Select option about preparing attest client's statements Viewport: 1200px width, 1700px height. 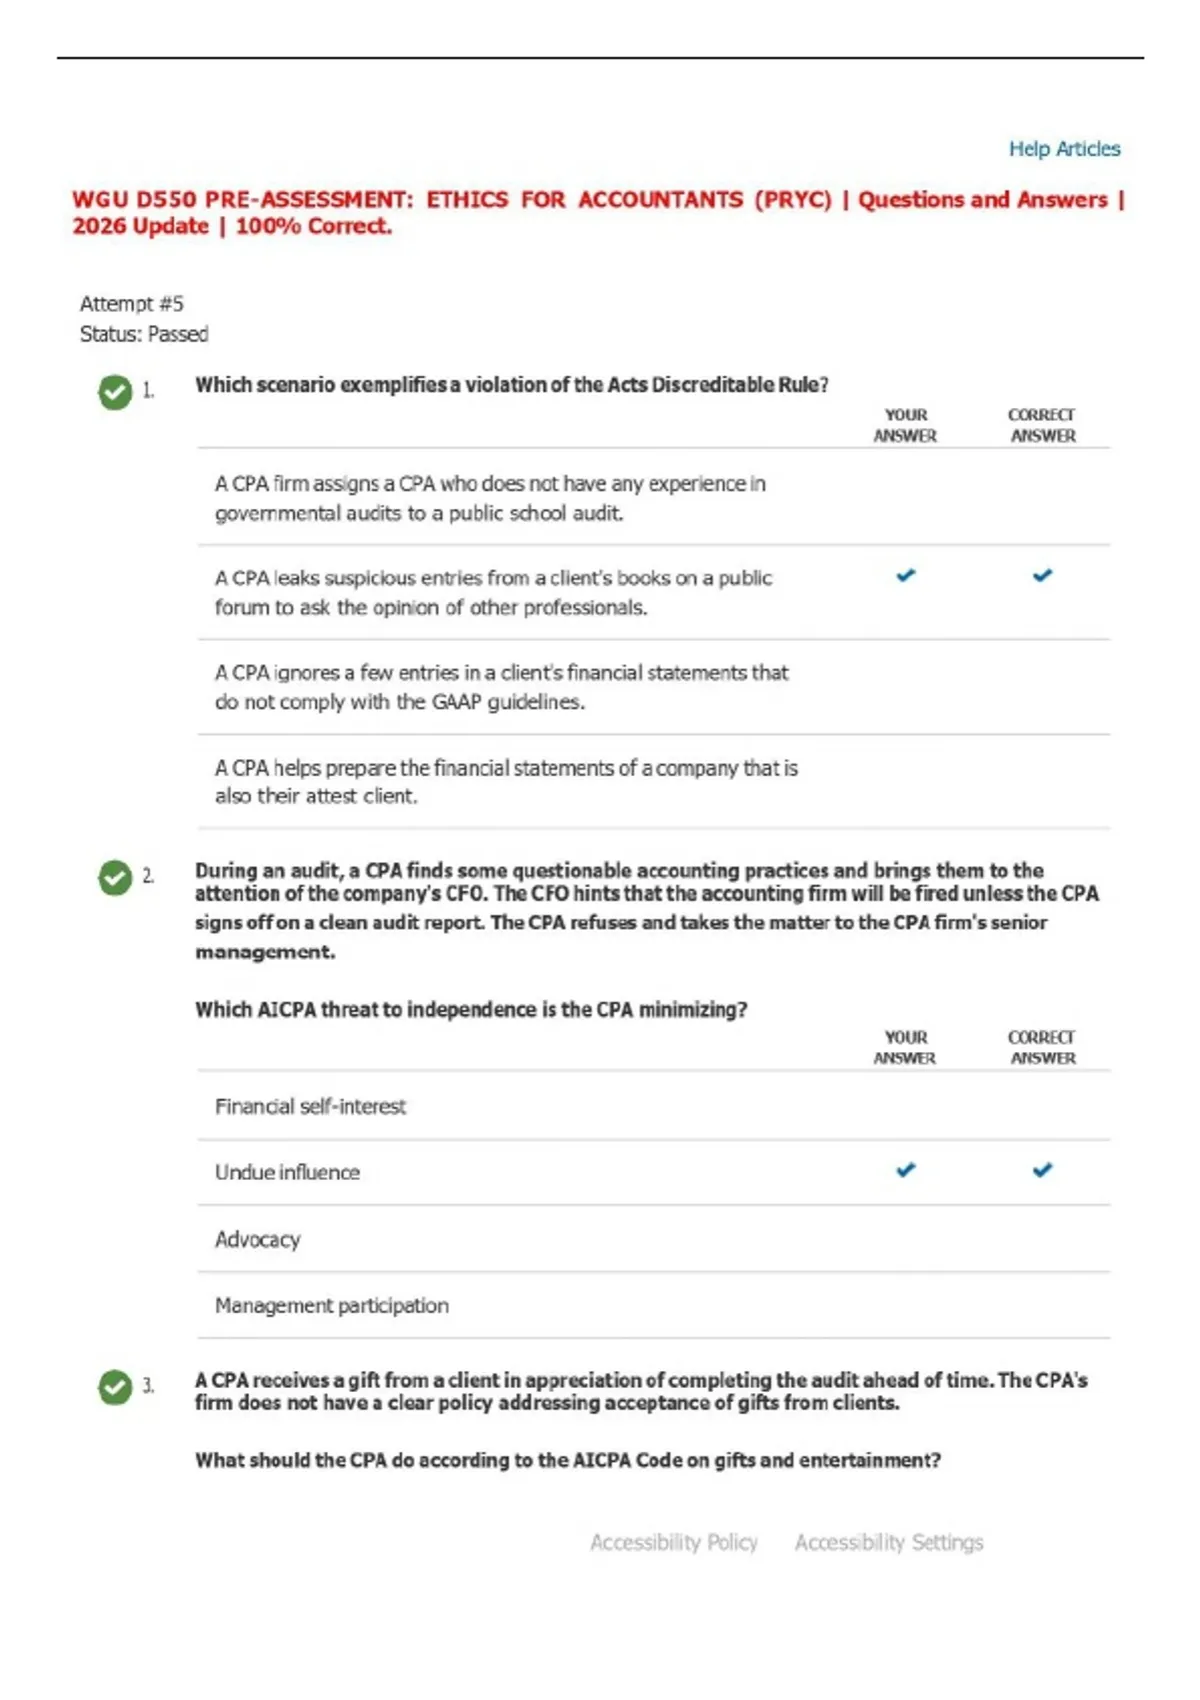pos(653,782)
